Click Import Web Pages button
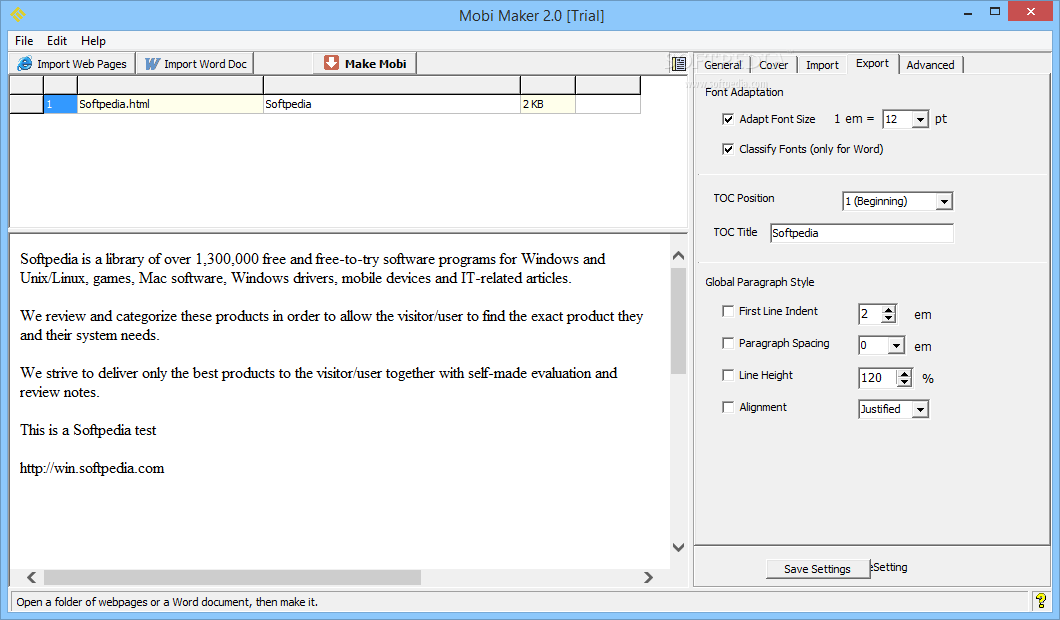This screenshot has width=1060, height=620. (72, 64)
